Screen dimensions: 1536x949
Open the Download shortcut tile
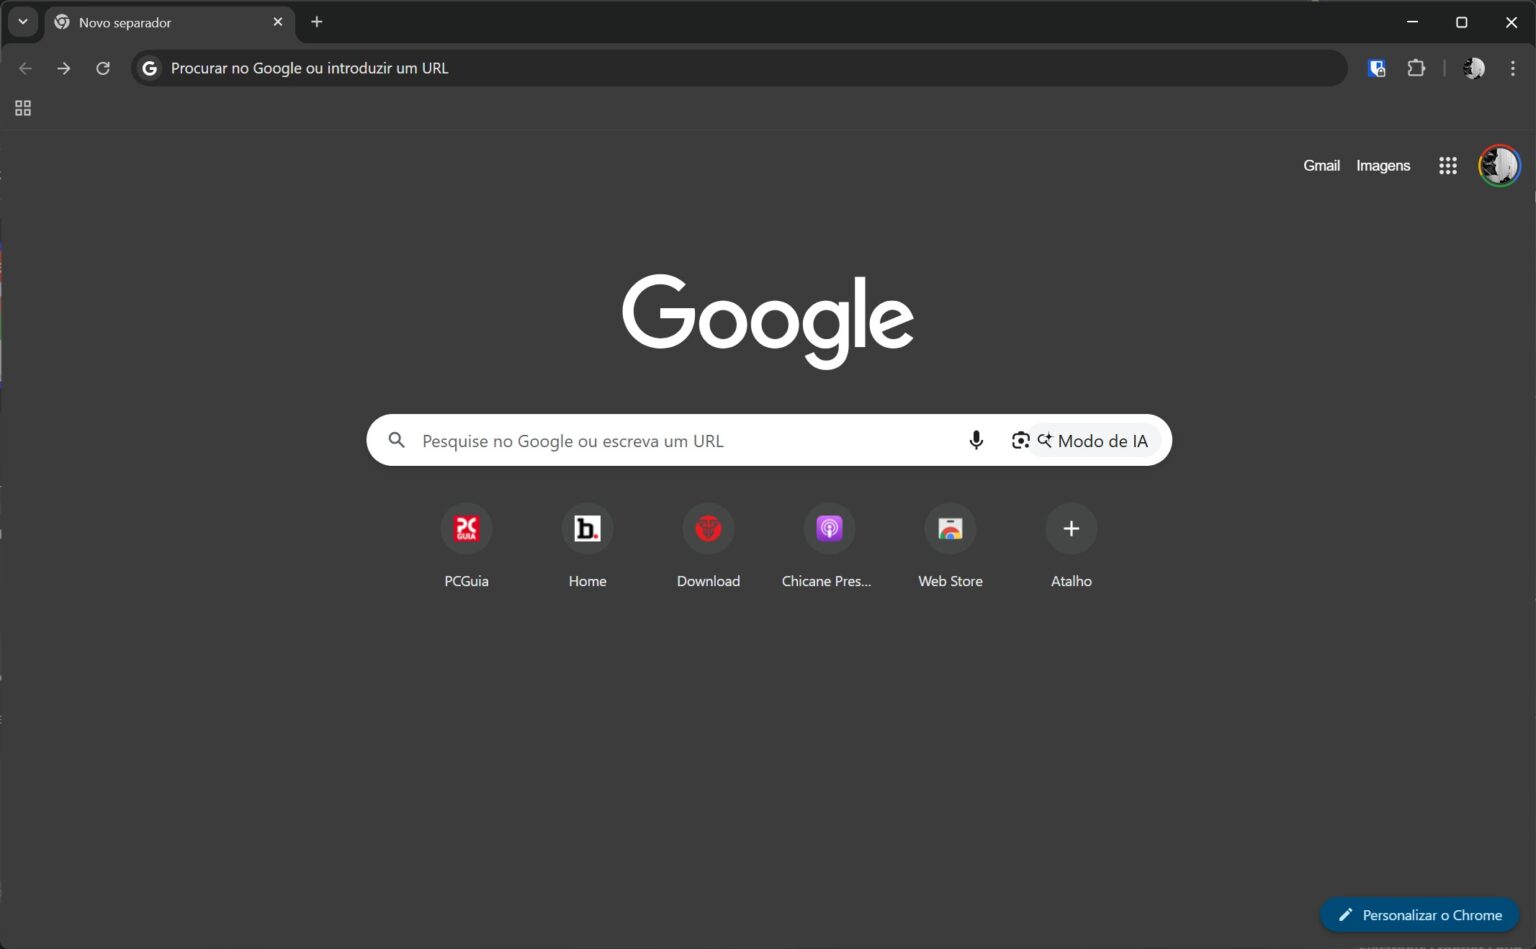point(708,529)
